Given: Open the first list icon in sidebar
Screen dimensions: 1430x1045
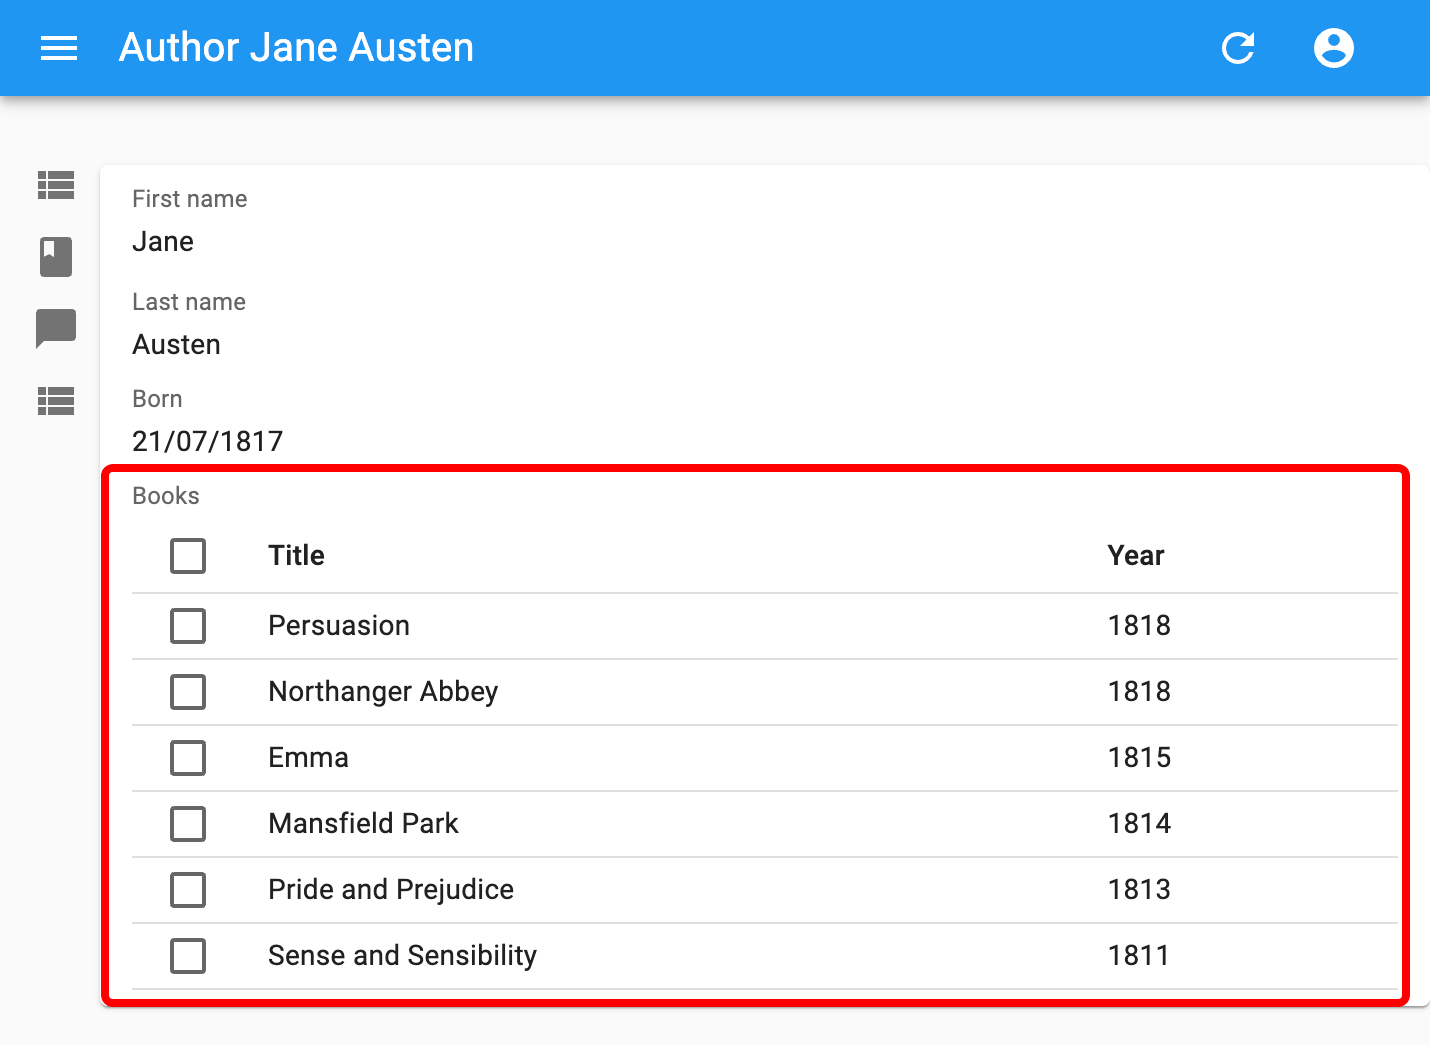Looking at the screenshot, I should 56,185.
